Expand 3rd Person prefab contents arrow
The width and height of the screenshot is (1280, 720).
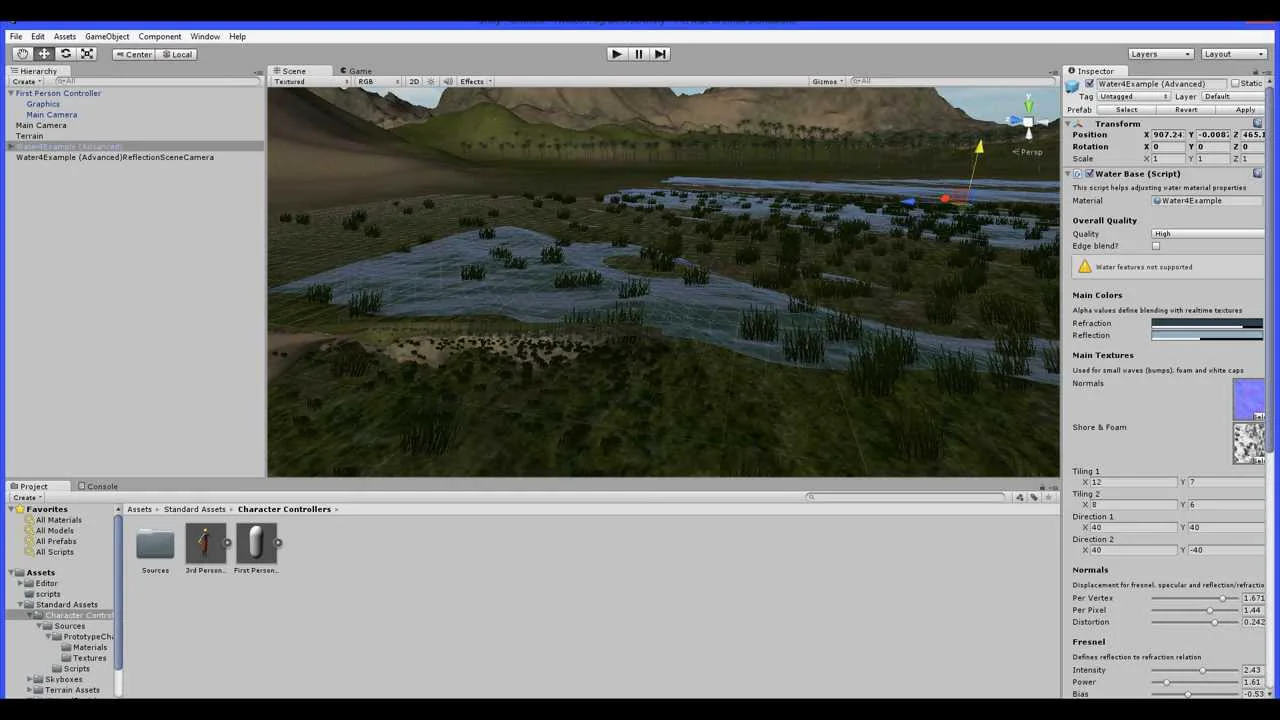click(228, 544)
